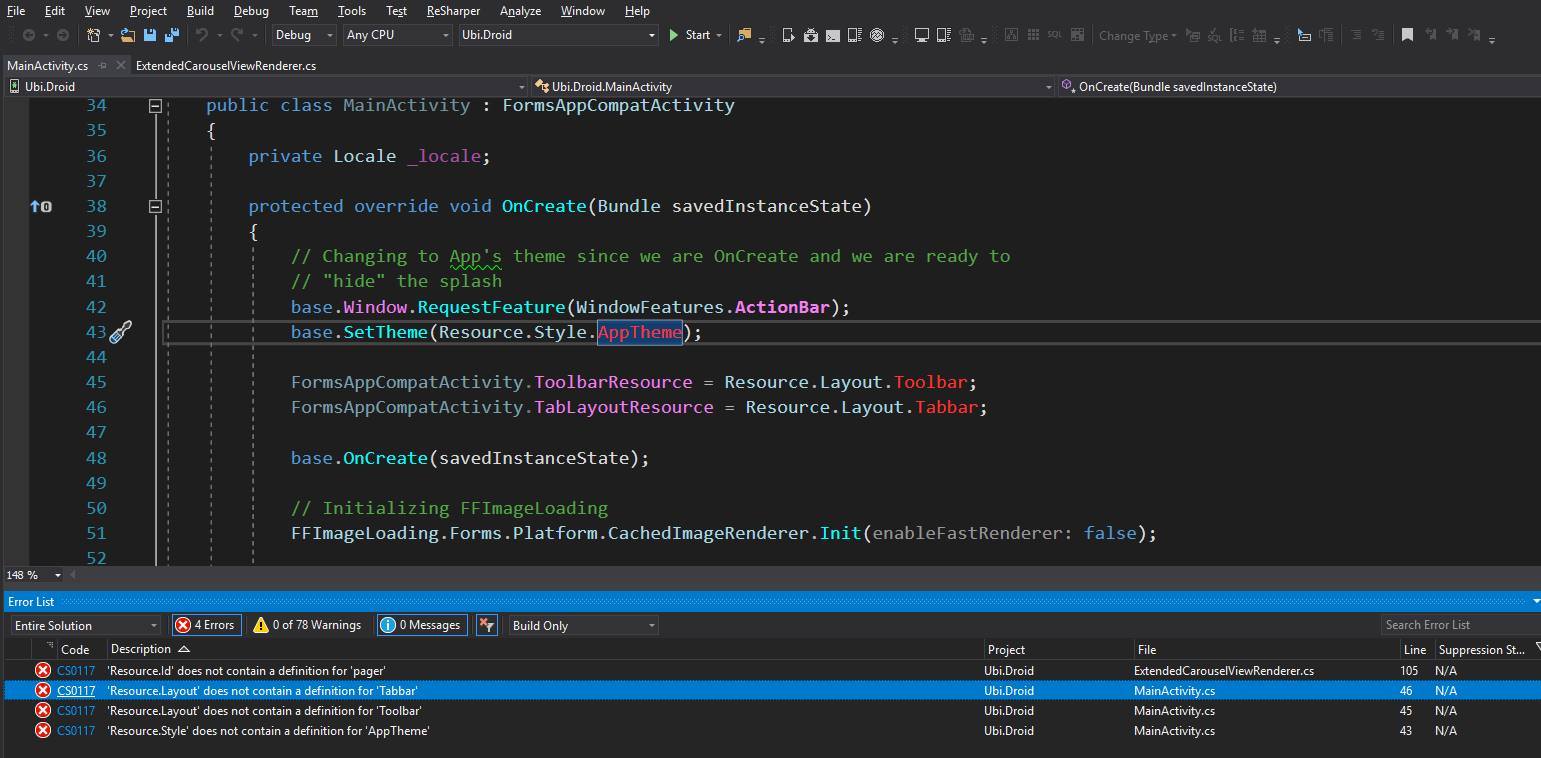This screenshot has width=1541, height=758.
Task: Open the Ubi.Droid startup project dropdown
Action: click(557, 35)
